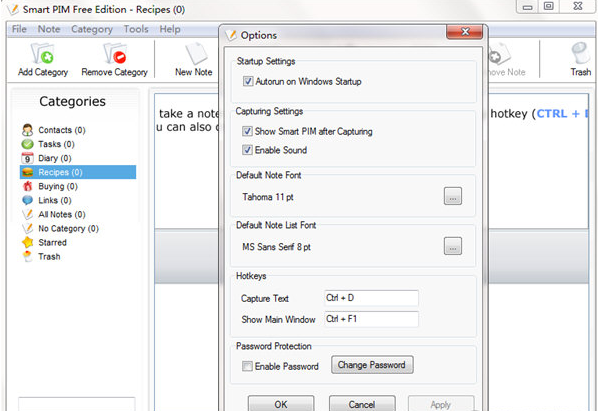This screenshot has width=598, height=411.
Task: Create a note with the New Note icon
Action: click(x=196, y=53)
